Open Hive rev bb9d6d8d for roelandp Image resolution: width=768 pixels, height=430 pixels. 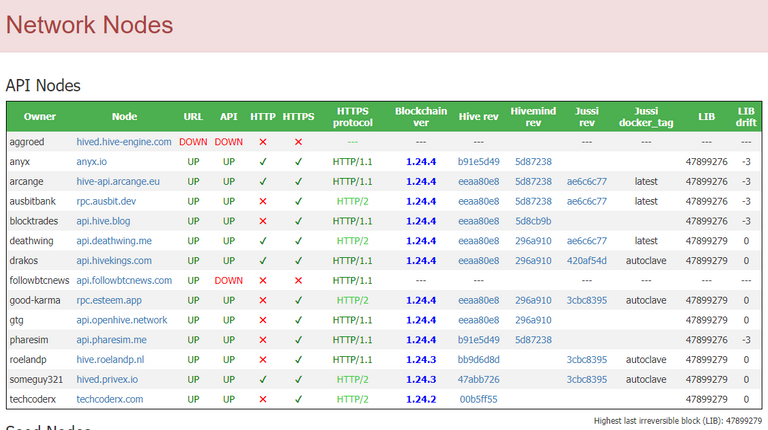pos(479,359)
